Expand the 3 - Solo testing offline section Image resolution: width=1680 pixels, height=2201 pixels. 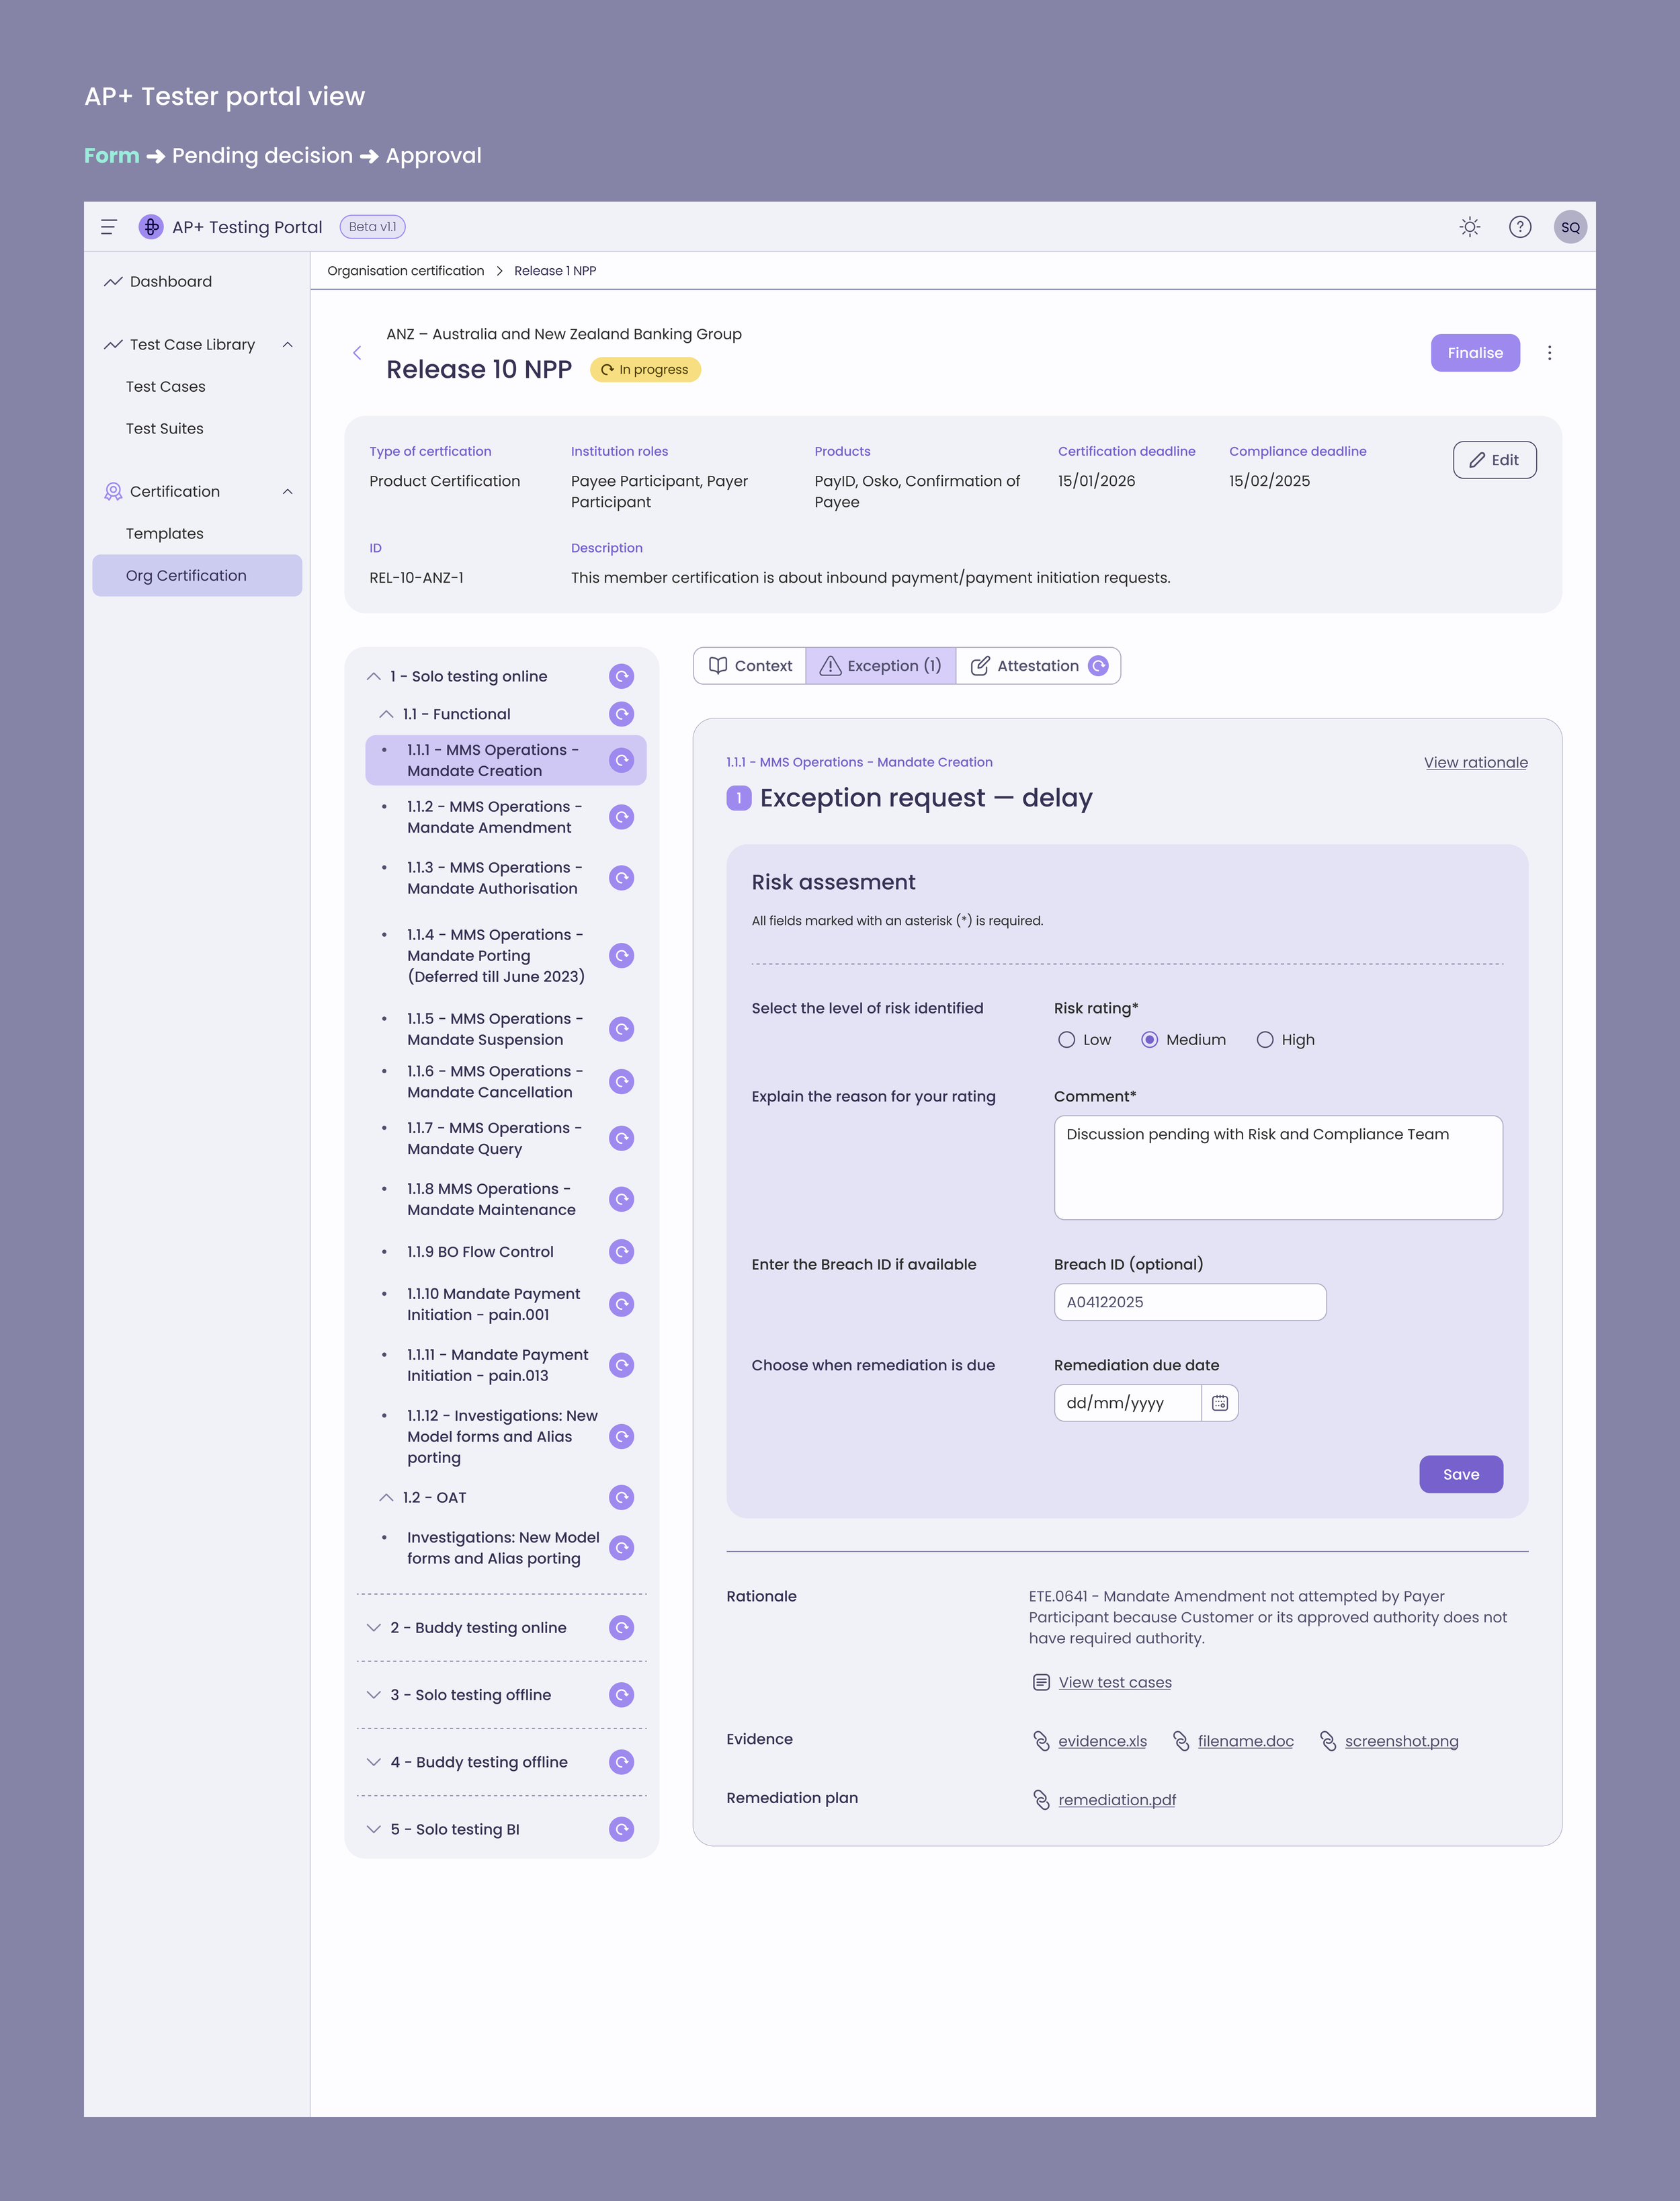coord(374,1694)
